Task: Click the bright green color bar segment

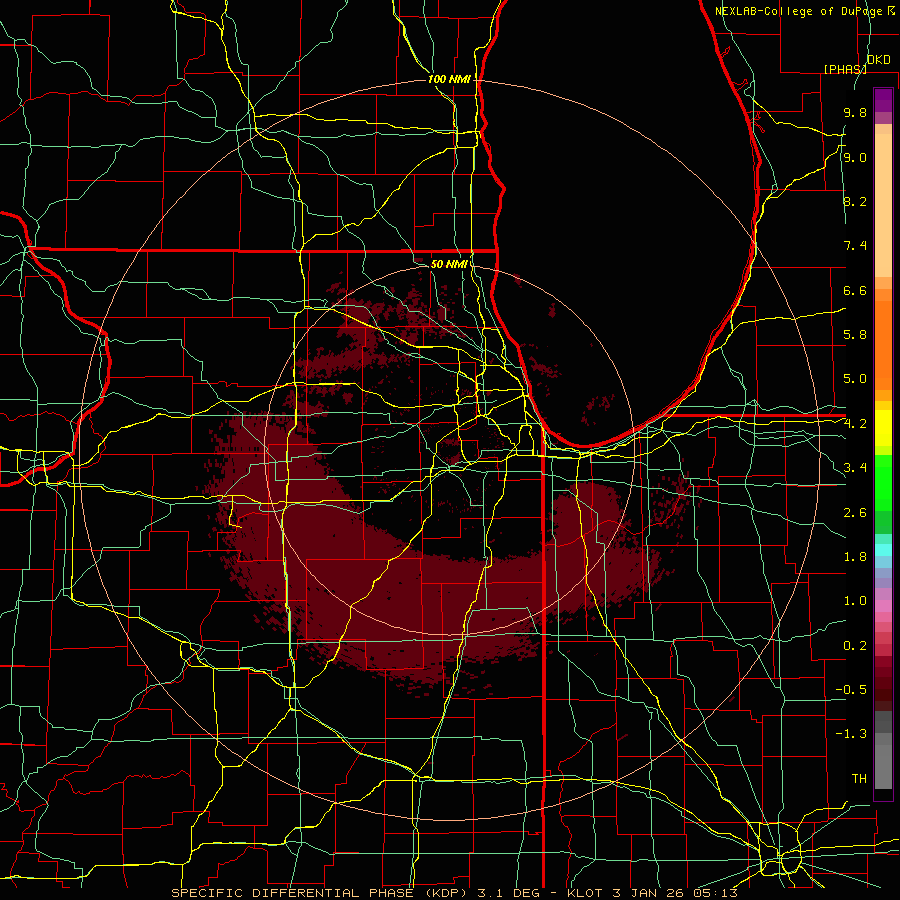Action: coord(883,483)
